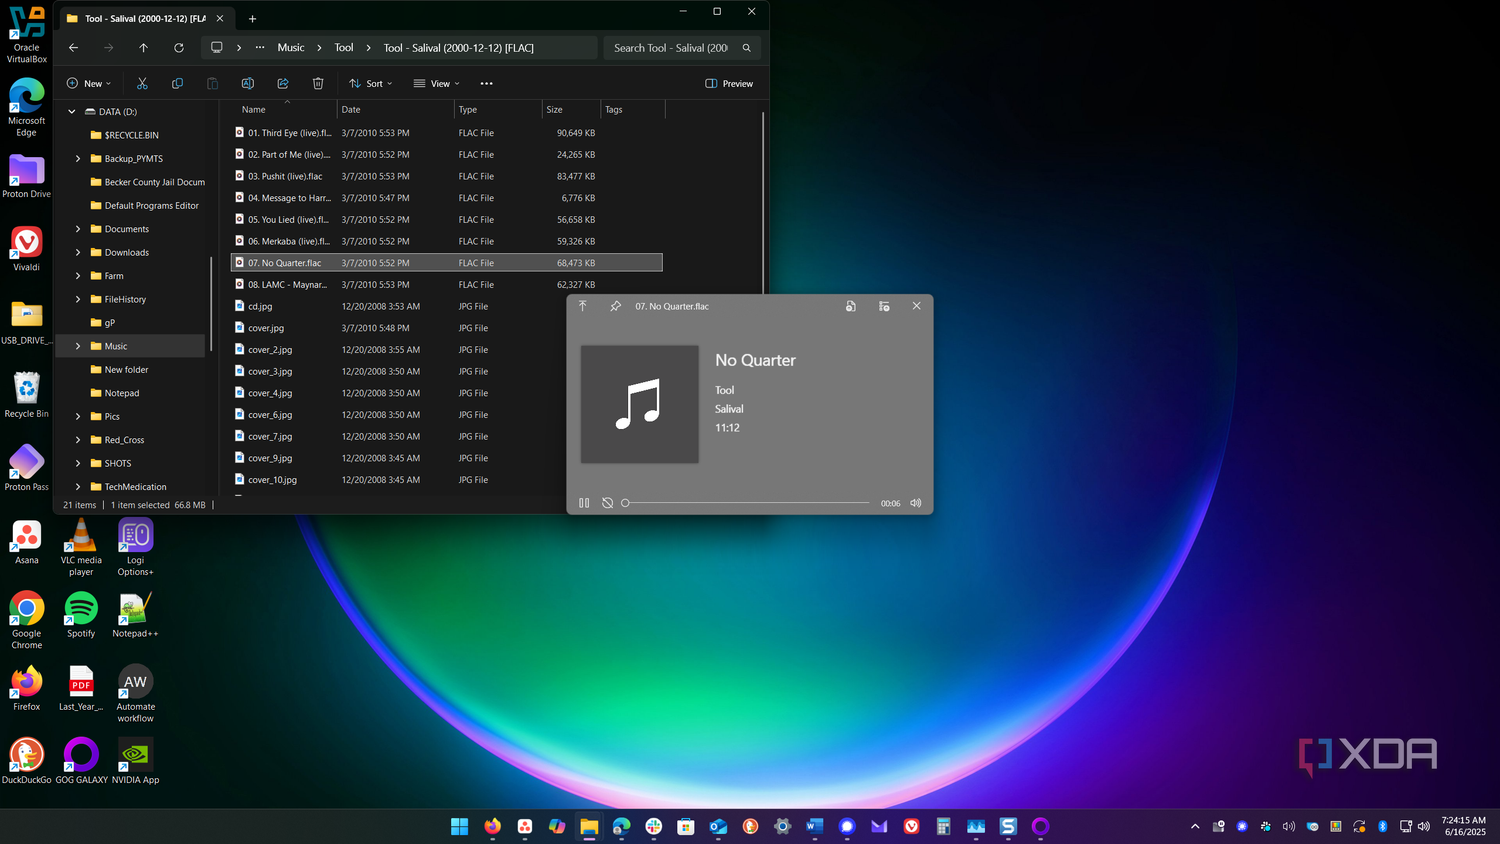This screenshot has width=1500, height=844.
Task: Click the music note album art thumbnail
Action: (640, 404)
